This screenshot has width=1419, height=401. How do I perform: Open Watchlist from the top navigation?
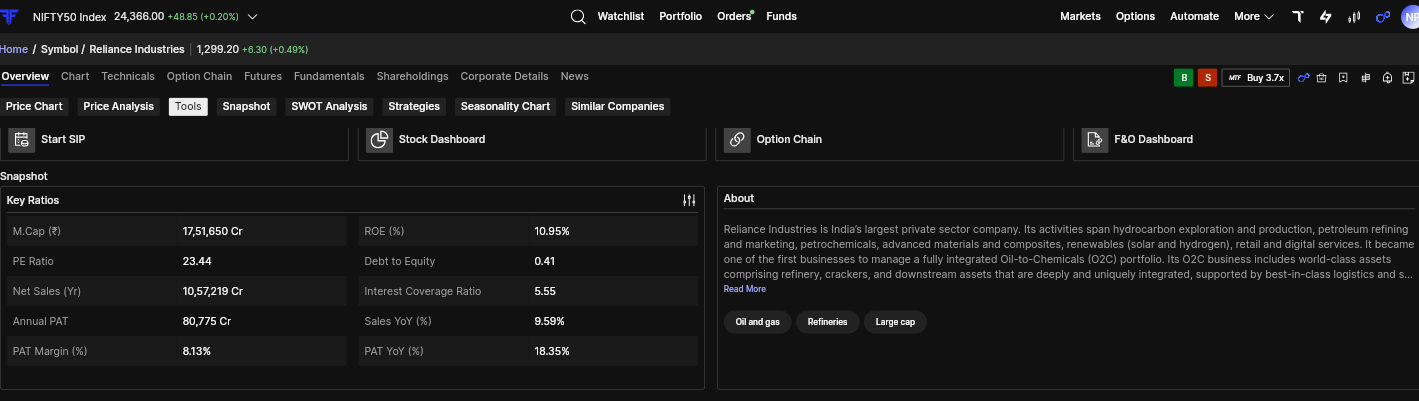tap(621, 16)
